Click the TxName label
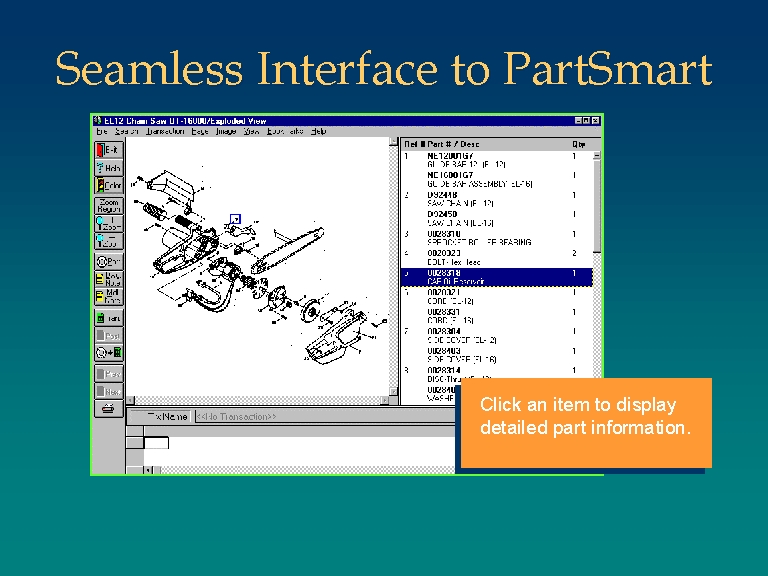This screenshot has height=576, width=768. [167, 417]
